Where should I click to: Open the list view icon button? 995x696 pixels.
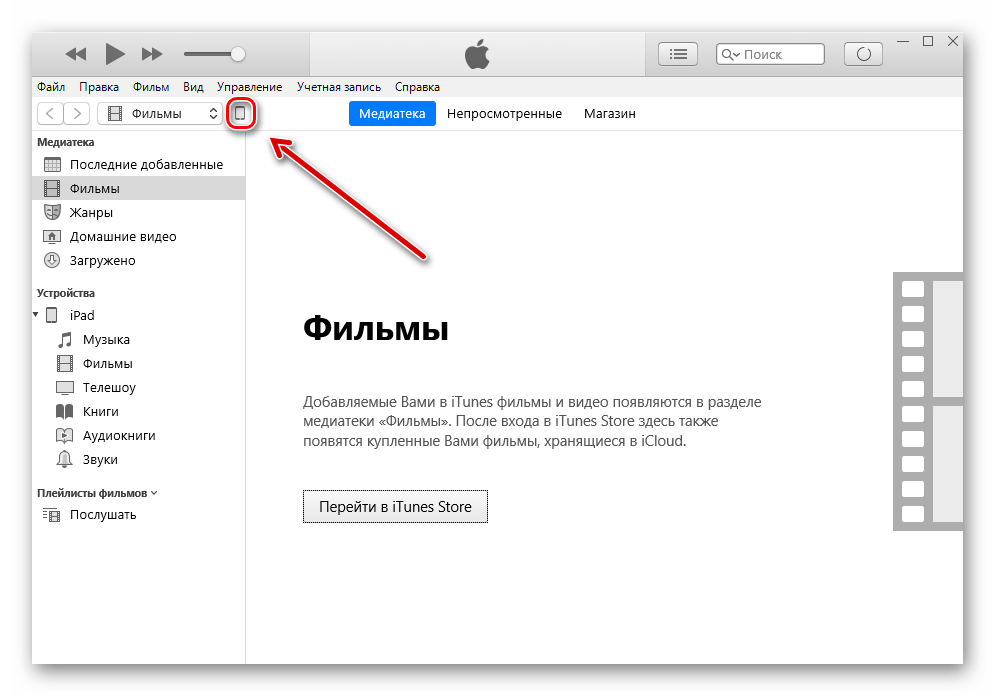pyautogui.click(x=678, y=54)
